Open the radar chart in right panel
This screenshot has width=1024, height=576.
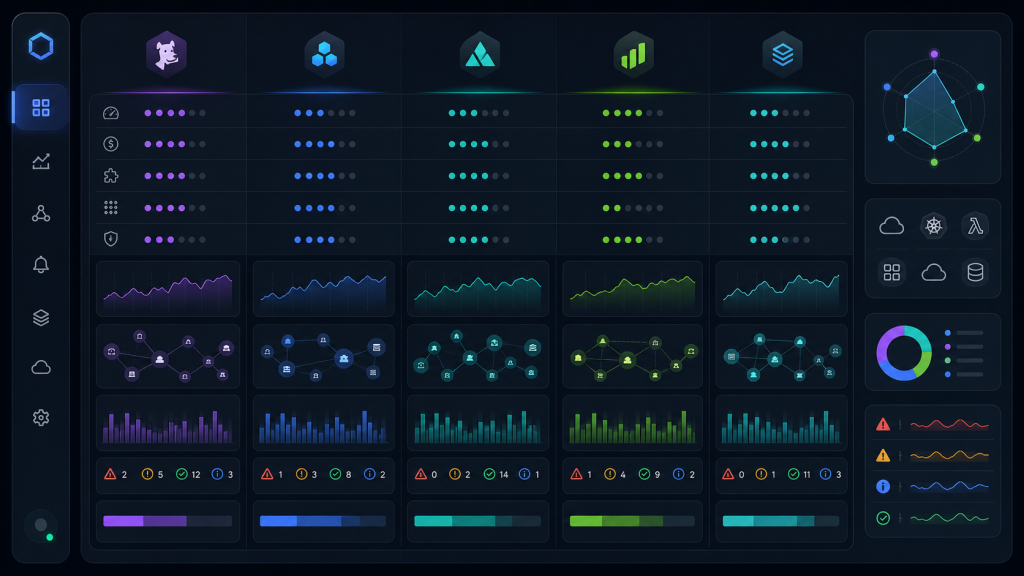tap(933, 107)
